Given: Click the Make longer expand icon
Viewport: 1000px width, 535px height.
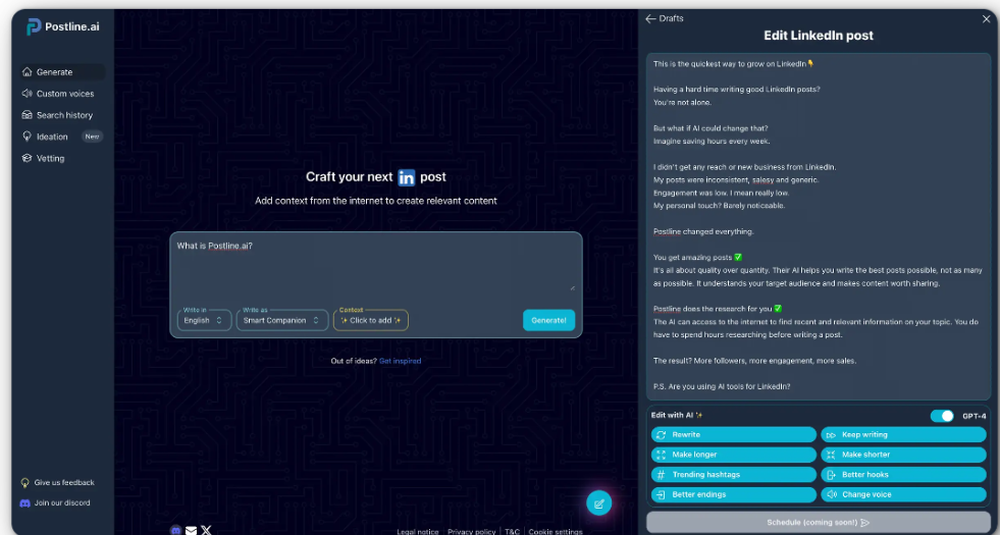Looking at the screenshot, I should click(x=661, y=455).
